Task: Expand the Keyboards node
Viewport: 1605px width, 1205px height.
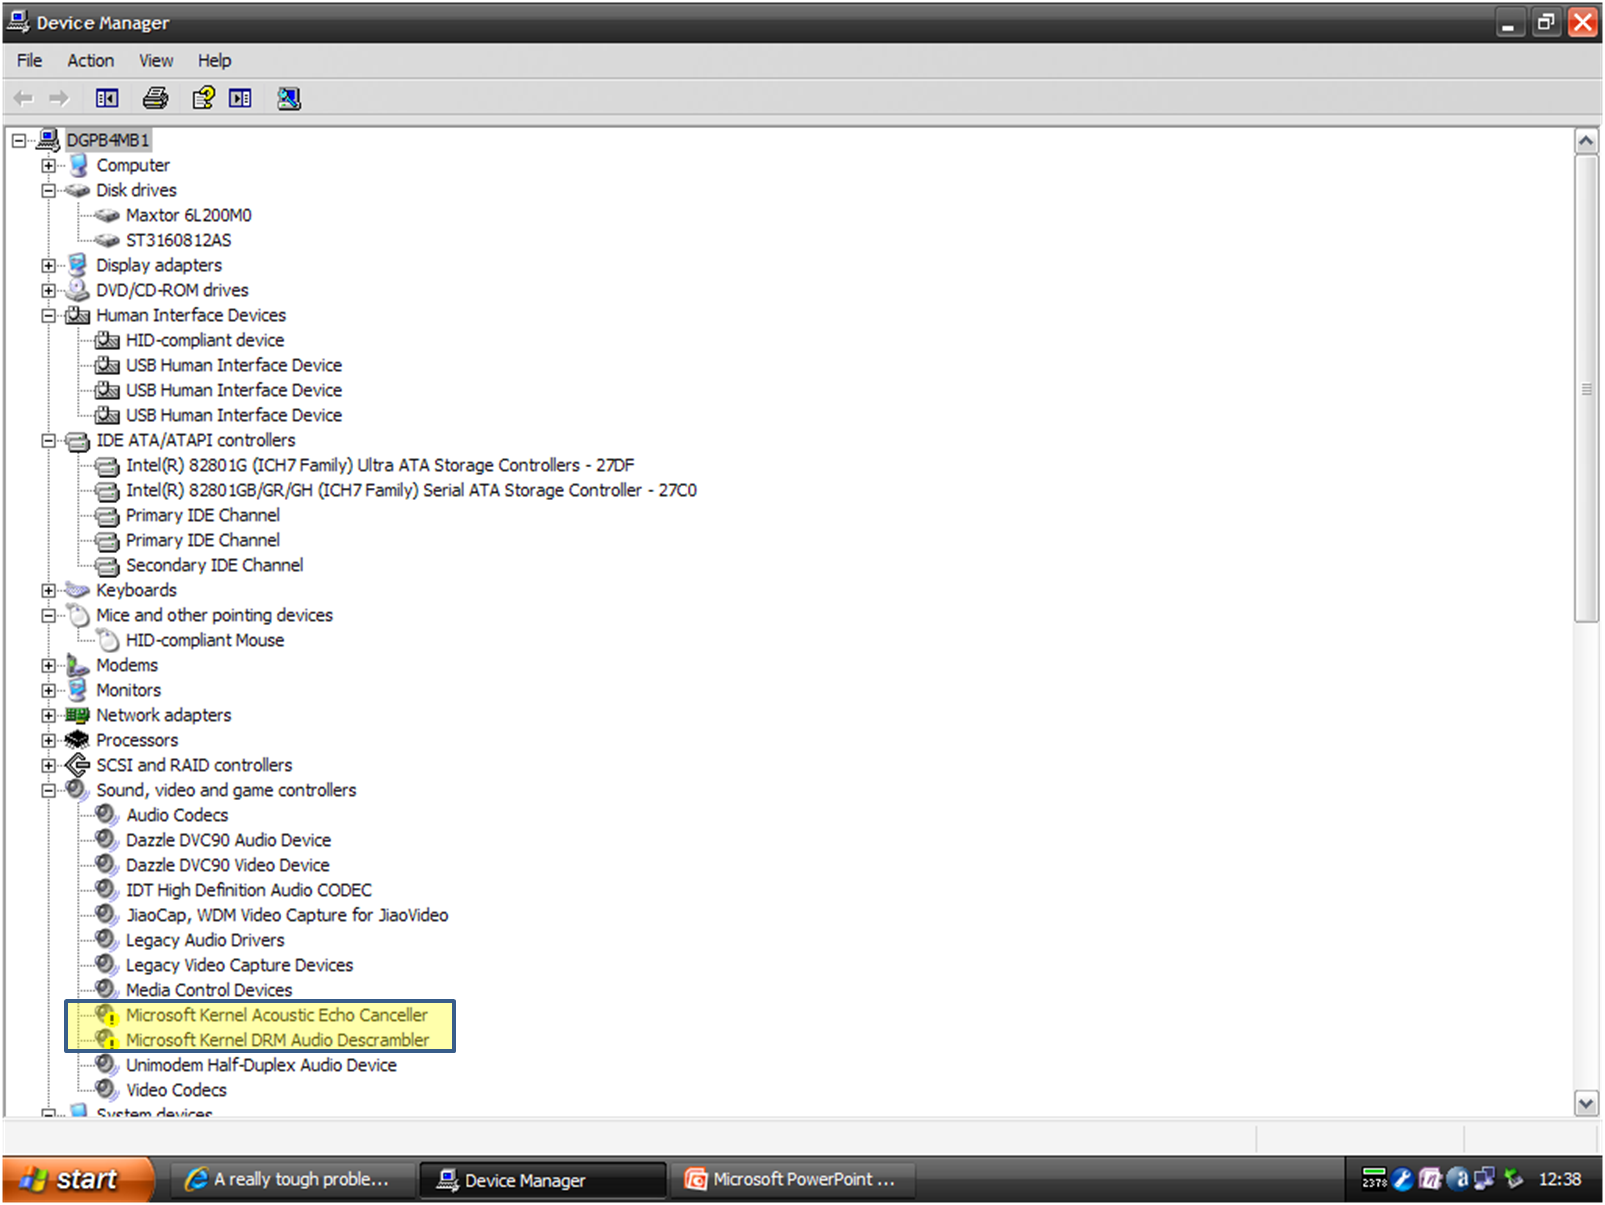Action: point(48,590)
